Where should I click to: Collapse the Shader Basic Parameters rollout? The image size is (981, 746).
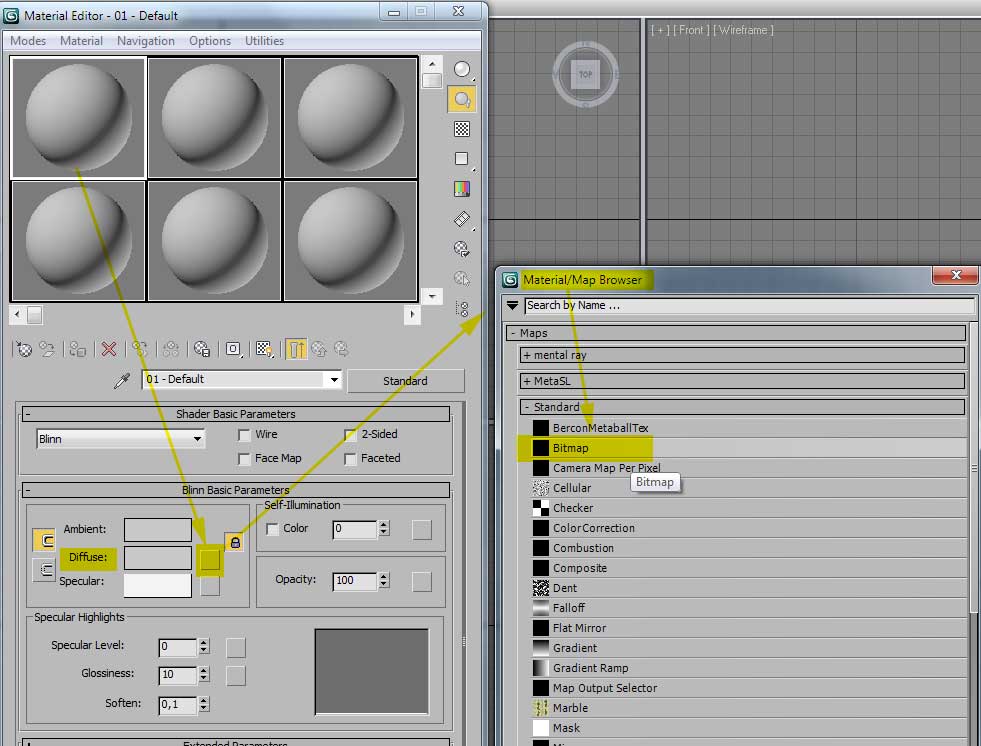(x=236, y=414)
